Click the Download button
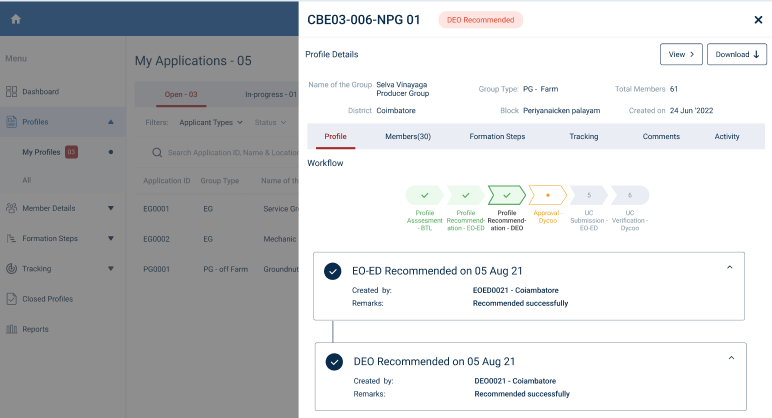 pyautogui.click(x=737, y=54)
